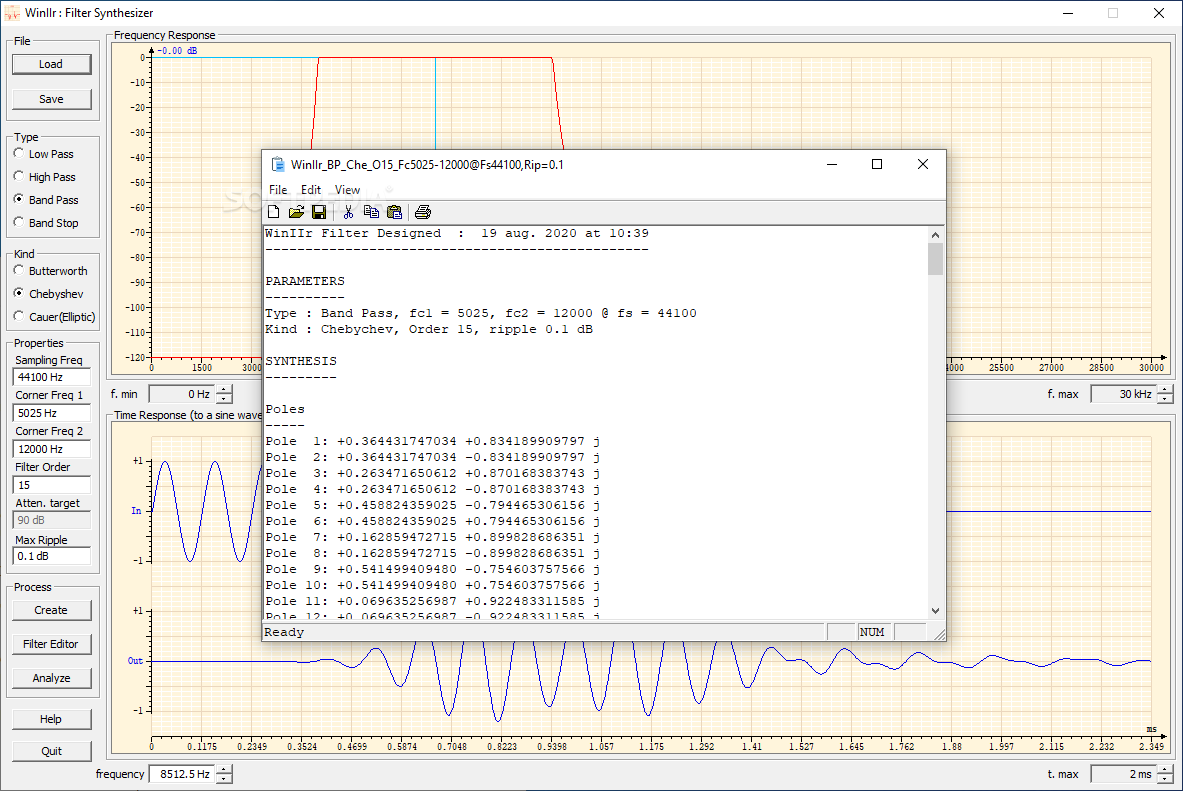Click the t. max field showing 2 ms

click(x=1124, y=774)
